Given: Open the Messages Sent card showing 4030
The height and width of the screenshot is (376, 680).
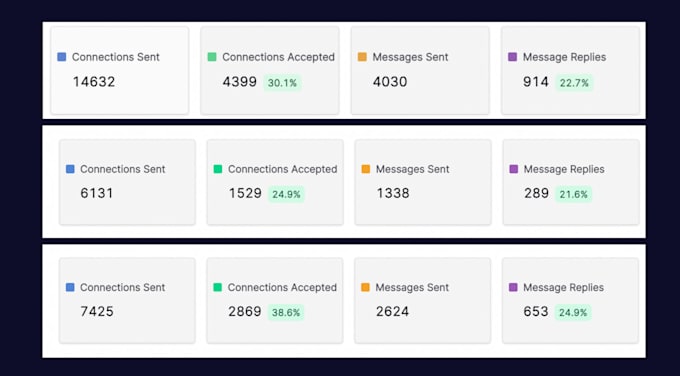Looking at the screenshot, I should 420,70.
